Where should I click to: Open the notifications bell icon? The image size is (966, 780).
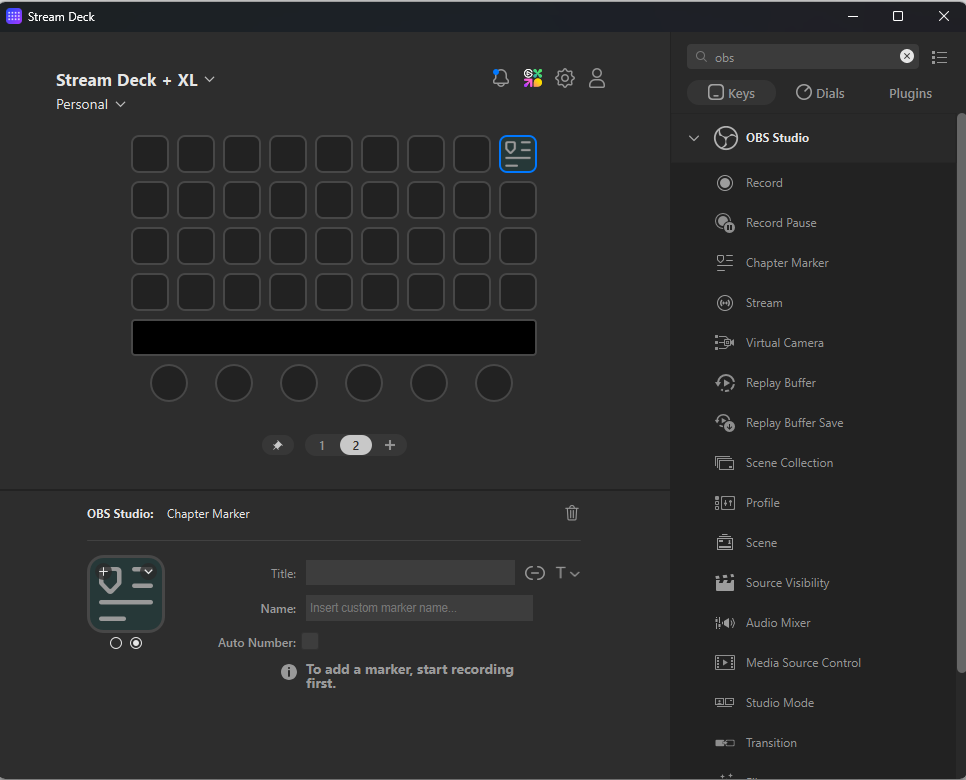pyautogui.click(x=500, y=78)
